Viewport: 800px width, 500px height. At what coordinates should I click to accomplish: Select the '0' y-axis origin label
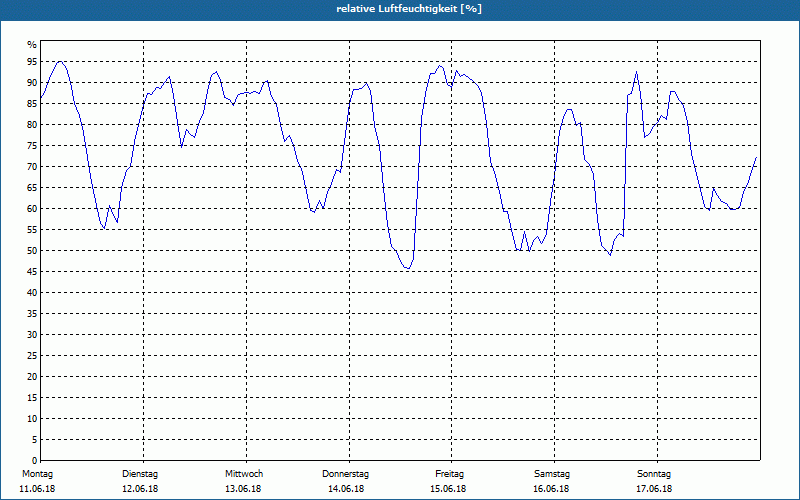pyautogui.click(x=35, y=461)
